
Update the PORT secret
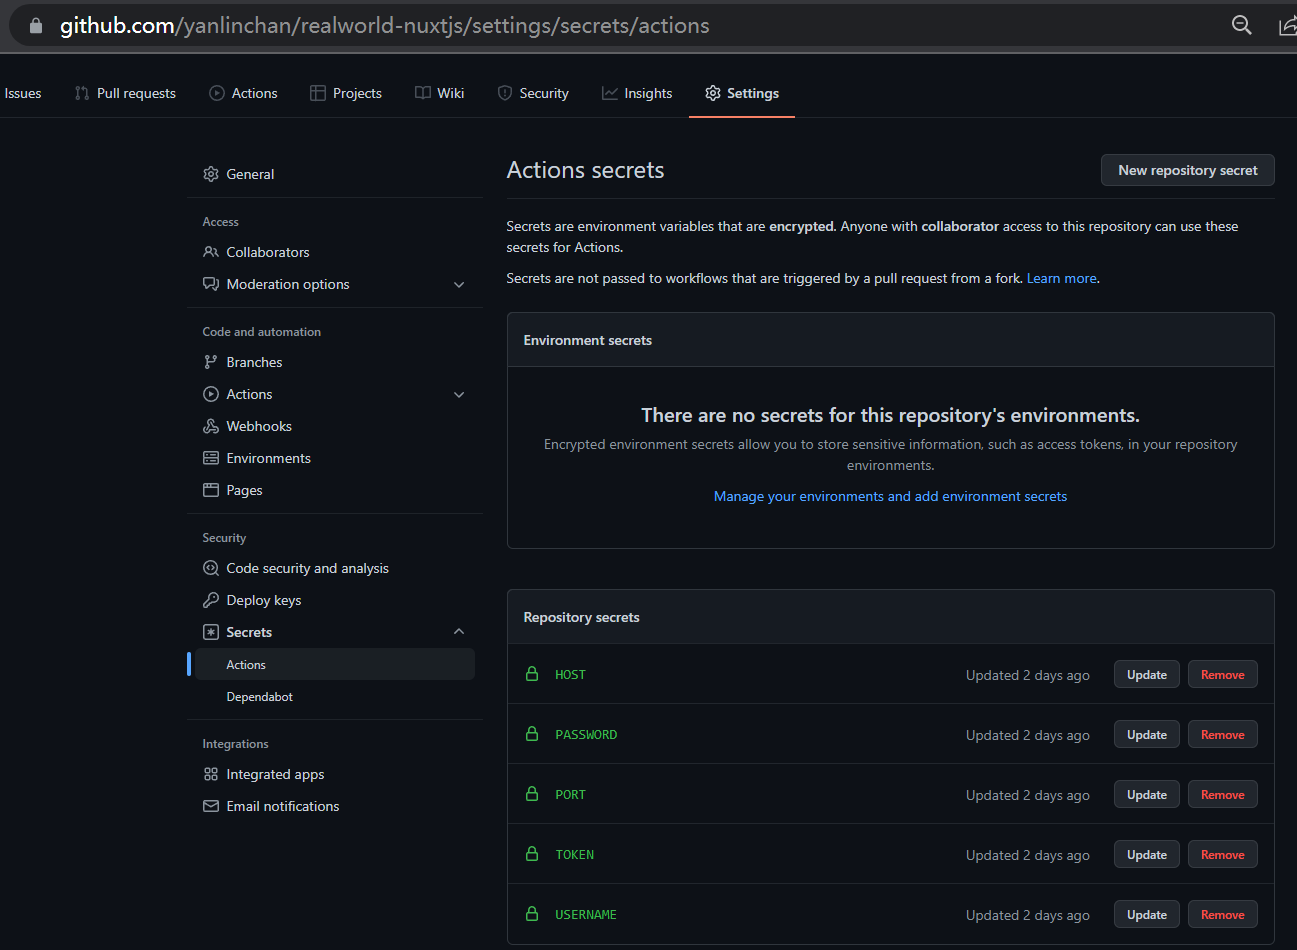pos(1147,795)
